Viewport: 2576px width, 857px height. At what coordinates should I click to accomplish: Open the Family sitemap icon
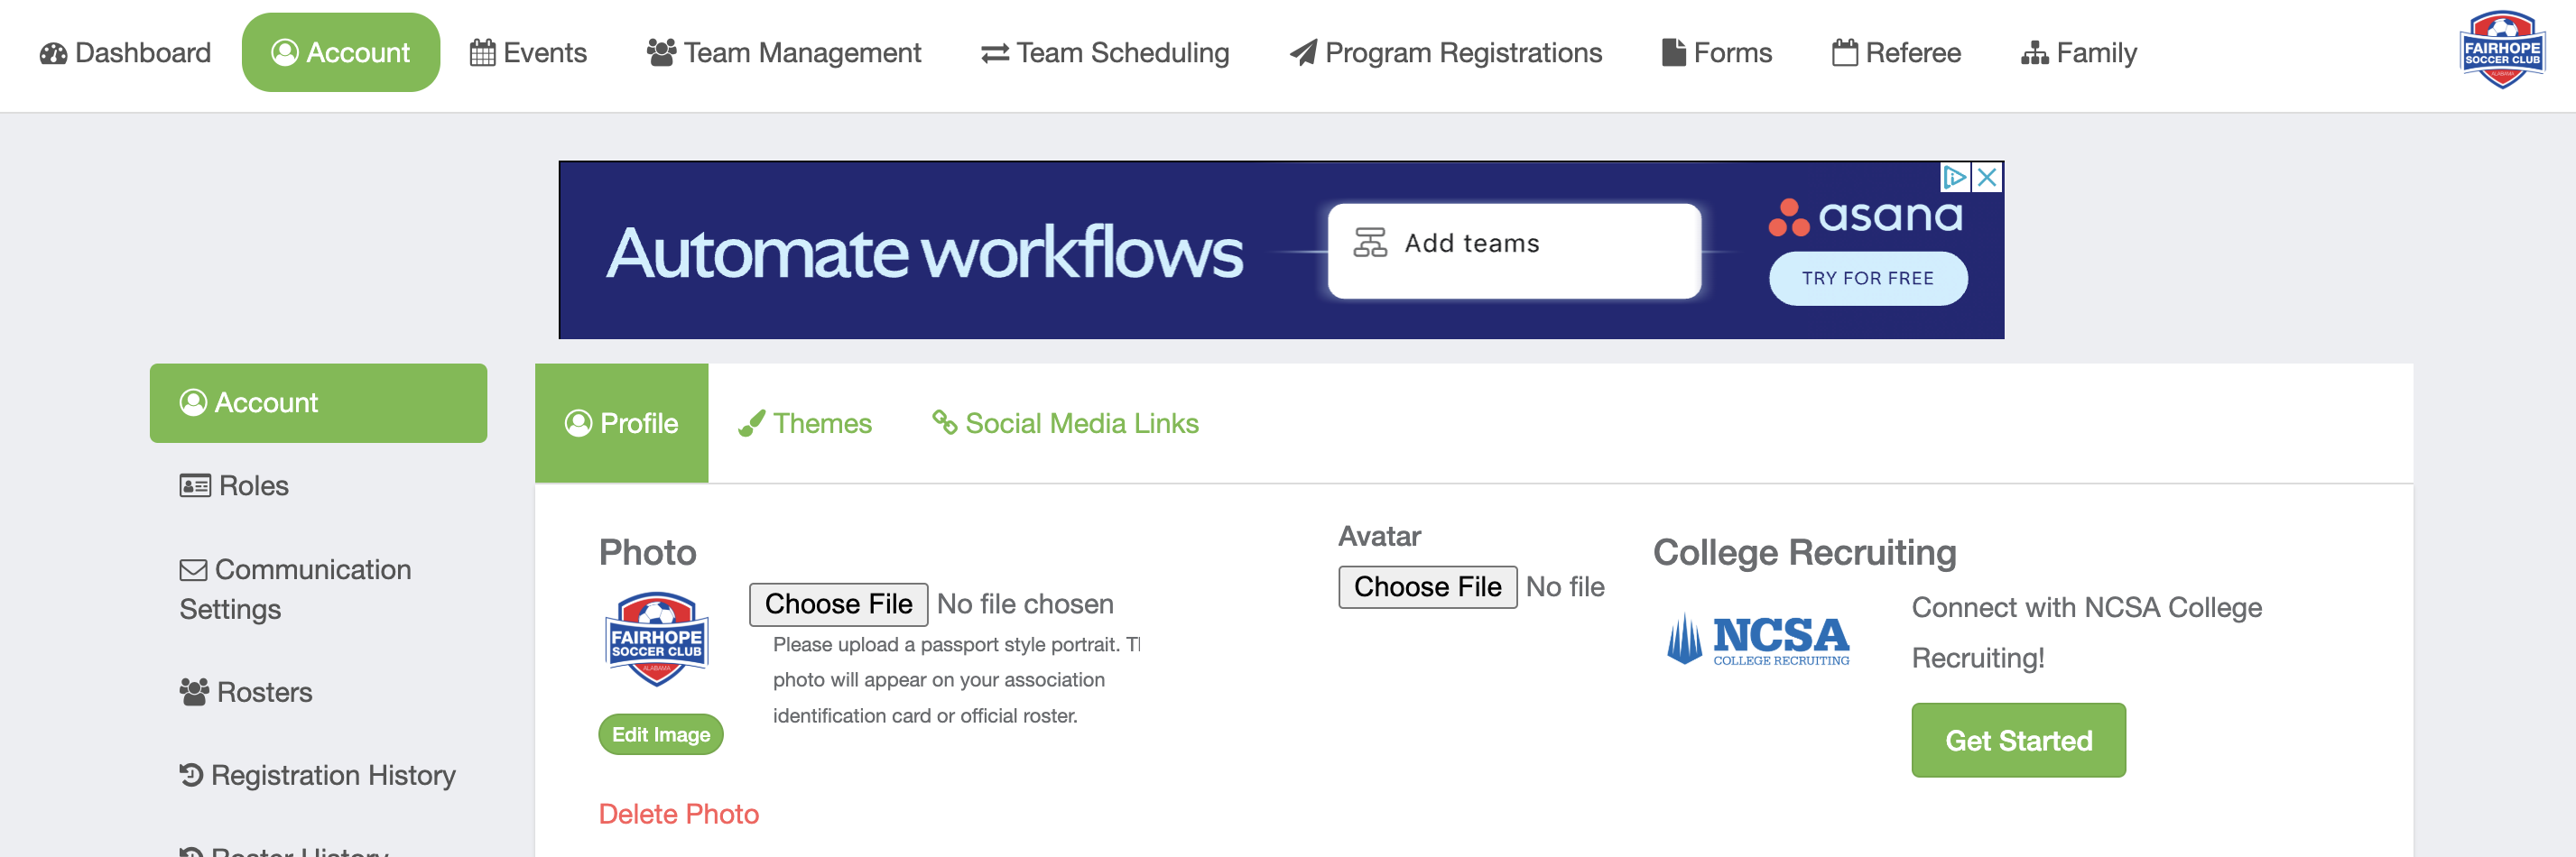pos(2034,52)
